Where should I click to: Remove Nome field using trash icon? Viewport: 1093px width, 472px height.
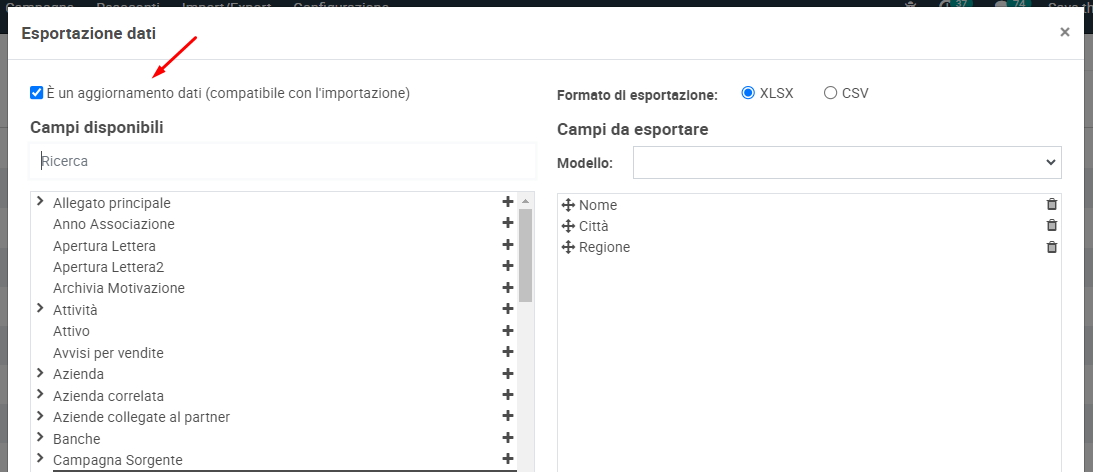(1051, 204)
